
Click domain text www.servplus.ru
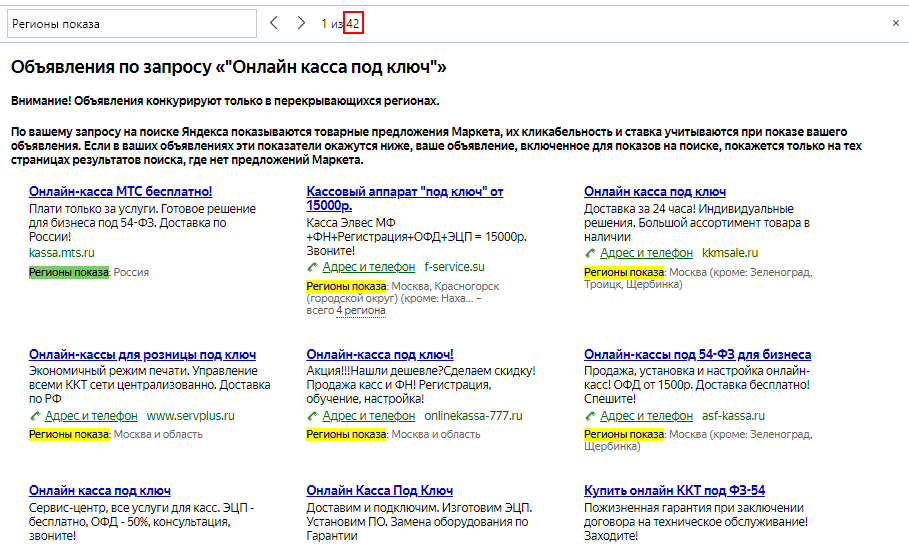click(191, 416)
